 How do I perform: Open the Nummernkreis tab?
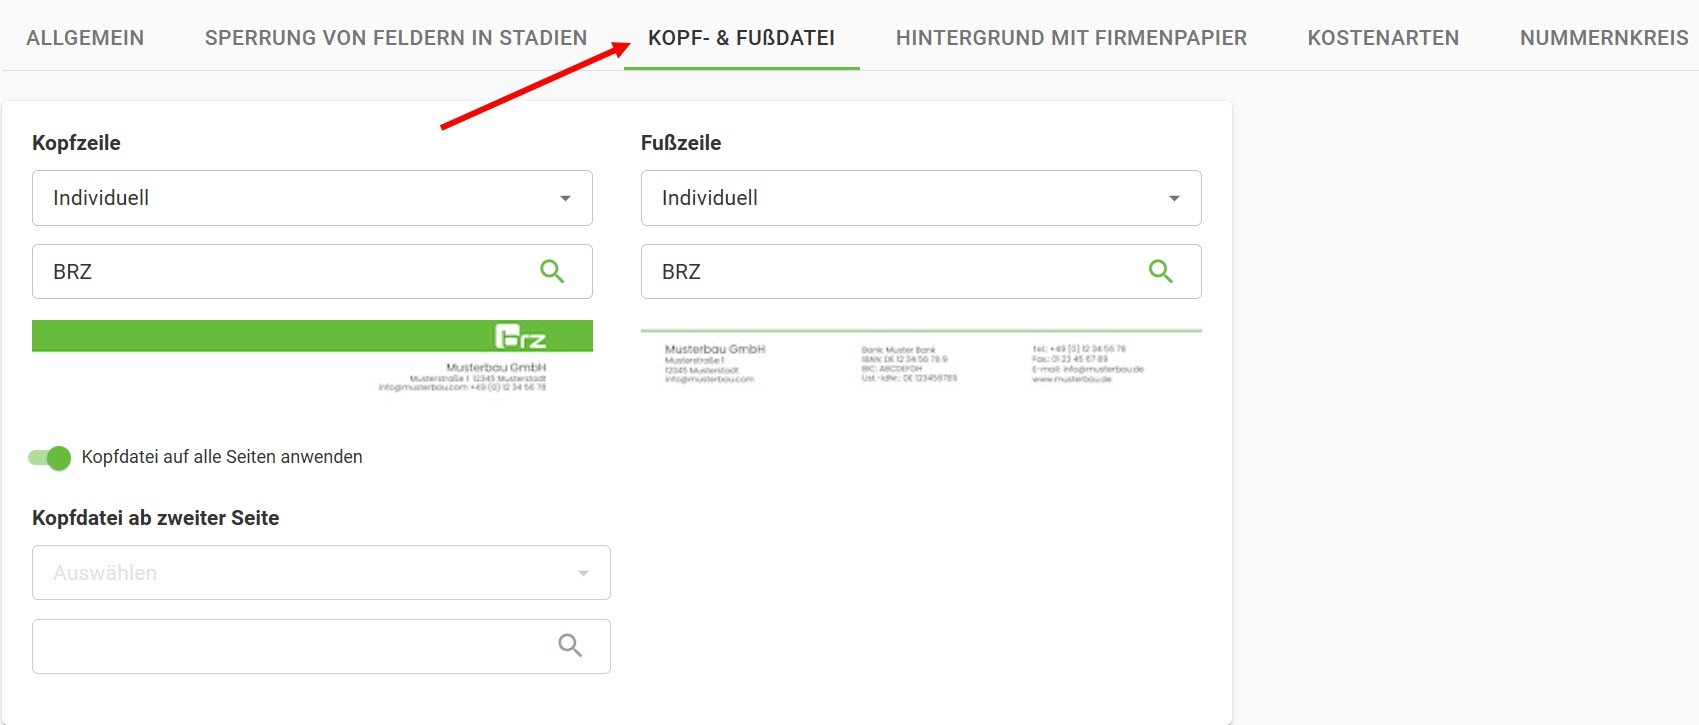1604,38
